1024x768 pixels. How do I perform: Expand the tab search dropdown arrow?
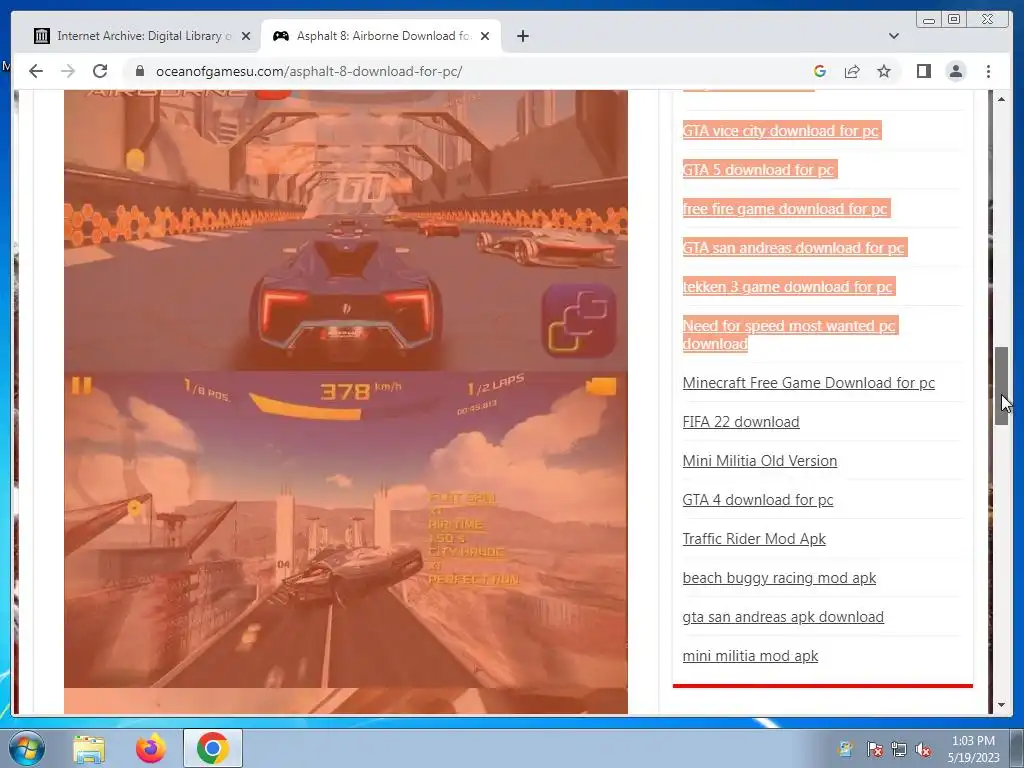click(x=893, y=36)
